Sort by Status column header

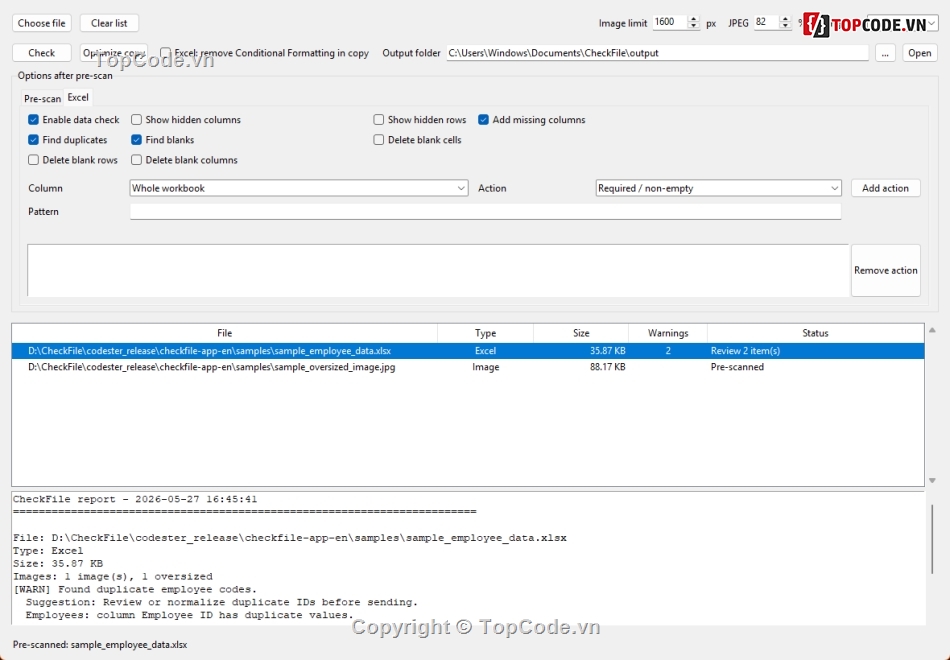(x=815, y=333)
